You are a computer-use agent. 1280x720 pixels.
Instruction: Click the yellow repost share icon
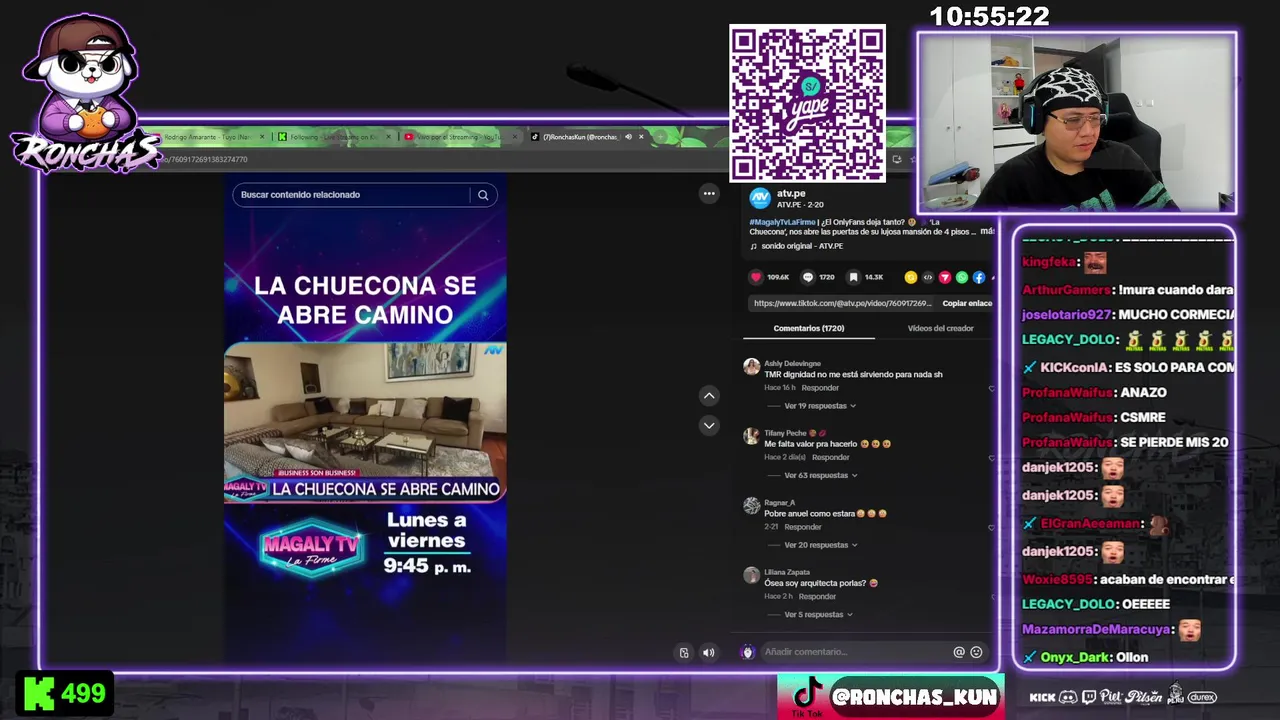[x=910, y=277]
